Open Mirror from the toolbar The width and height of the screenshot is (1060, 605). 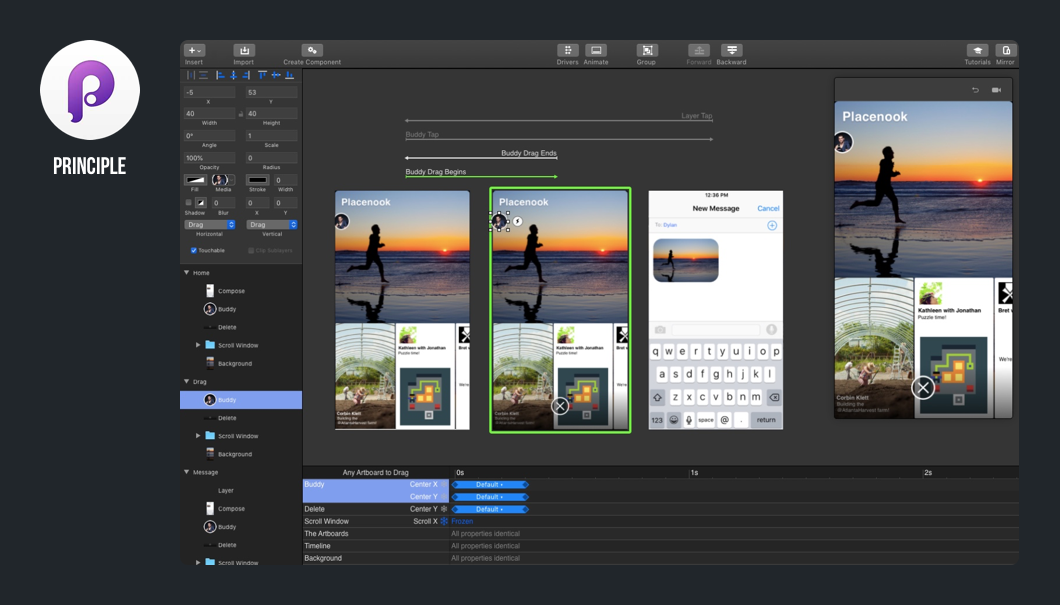pos(1005,51)
